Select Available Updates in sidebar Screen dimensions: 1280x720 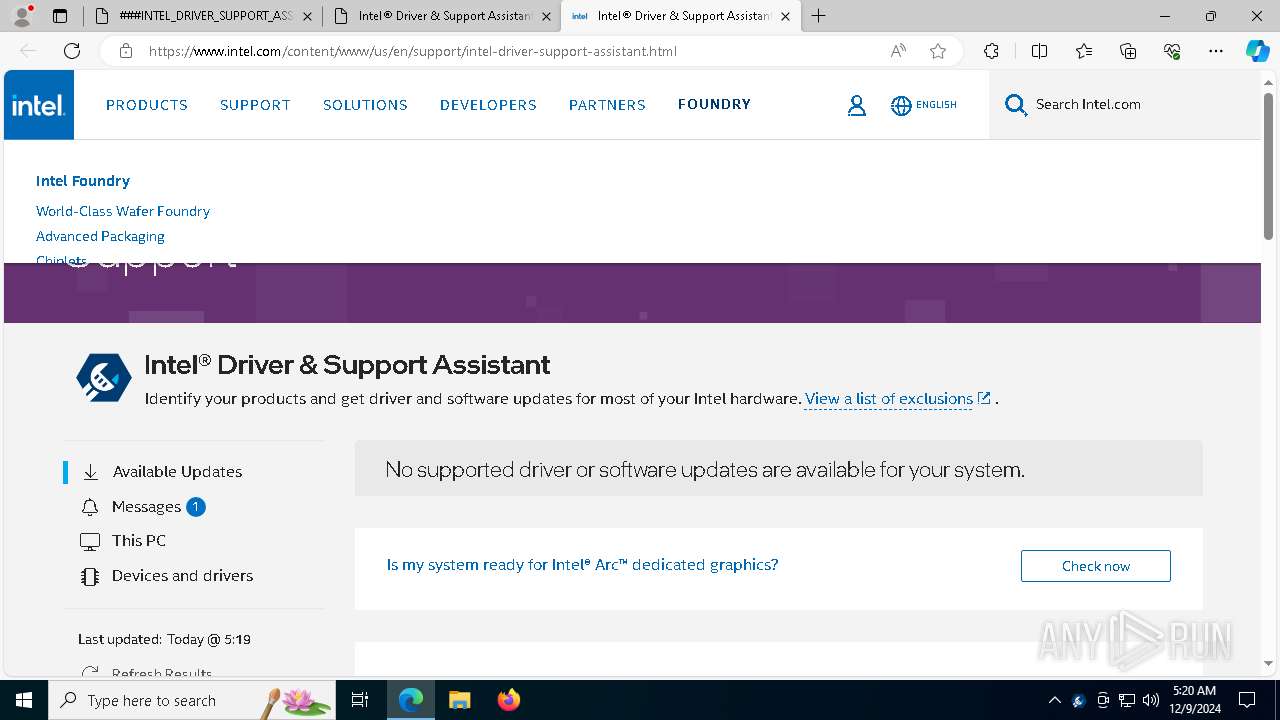point(177,472)
